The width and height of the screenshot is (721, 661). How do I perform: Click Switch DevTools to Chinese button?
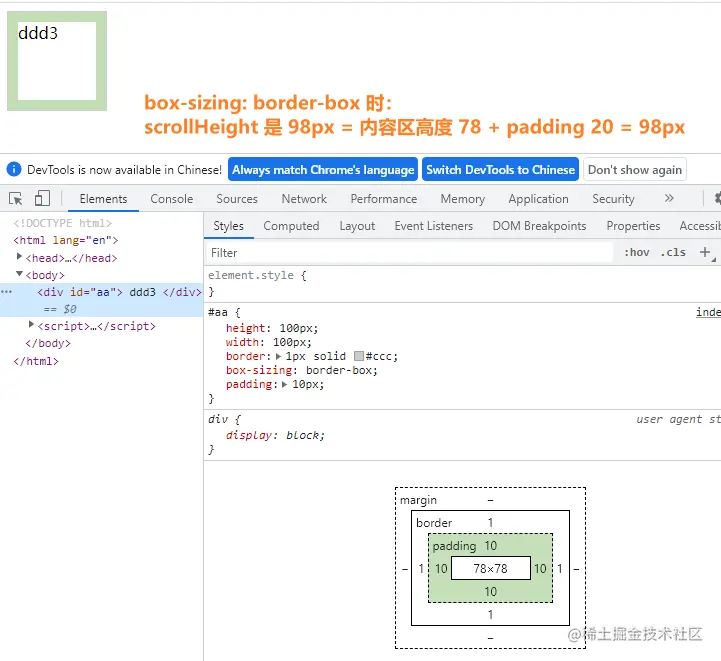click(x=500, y=170)
